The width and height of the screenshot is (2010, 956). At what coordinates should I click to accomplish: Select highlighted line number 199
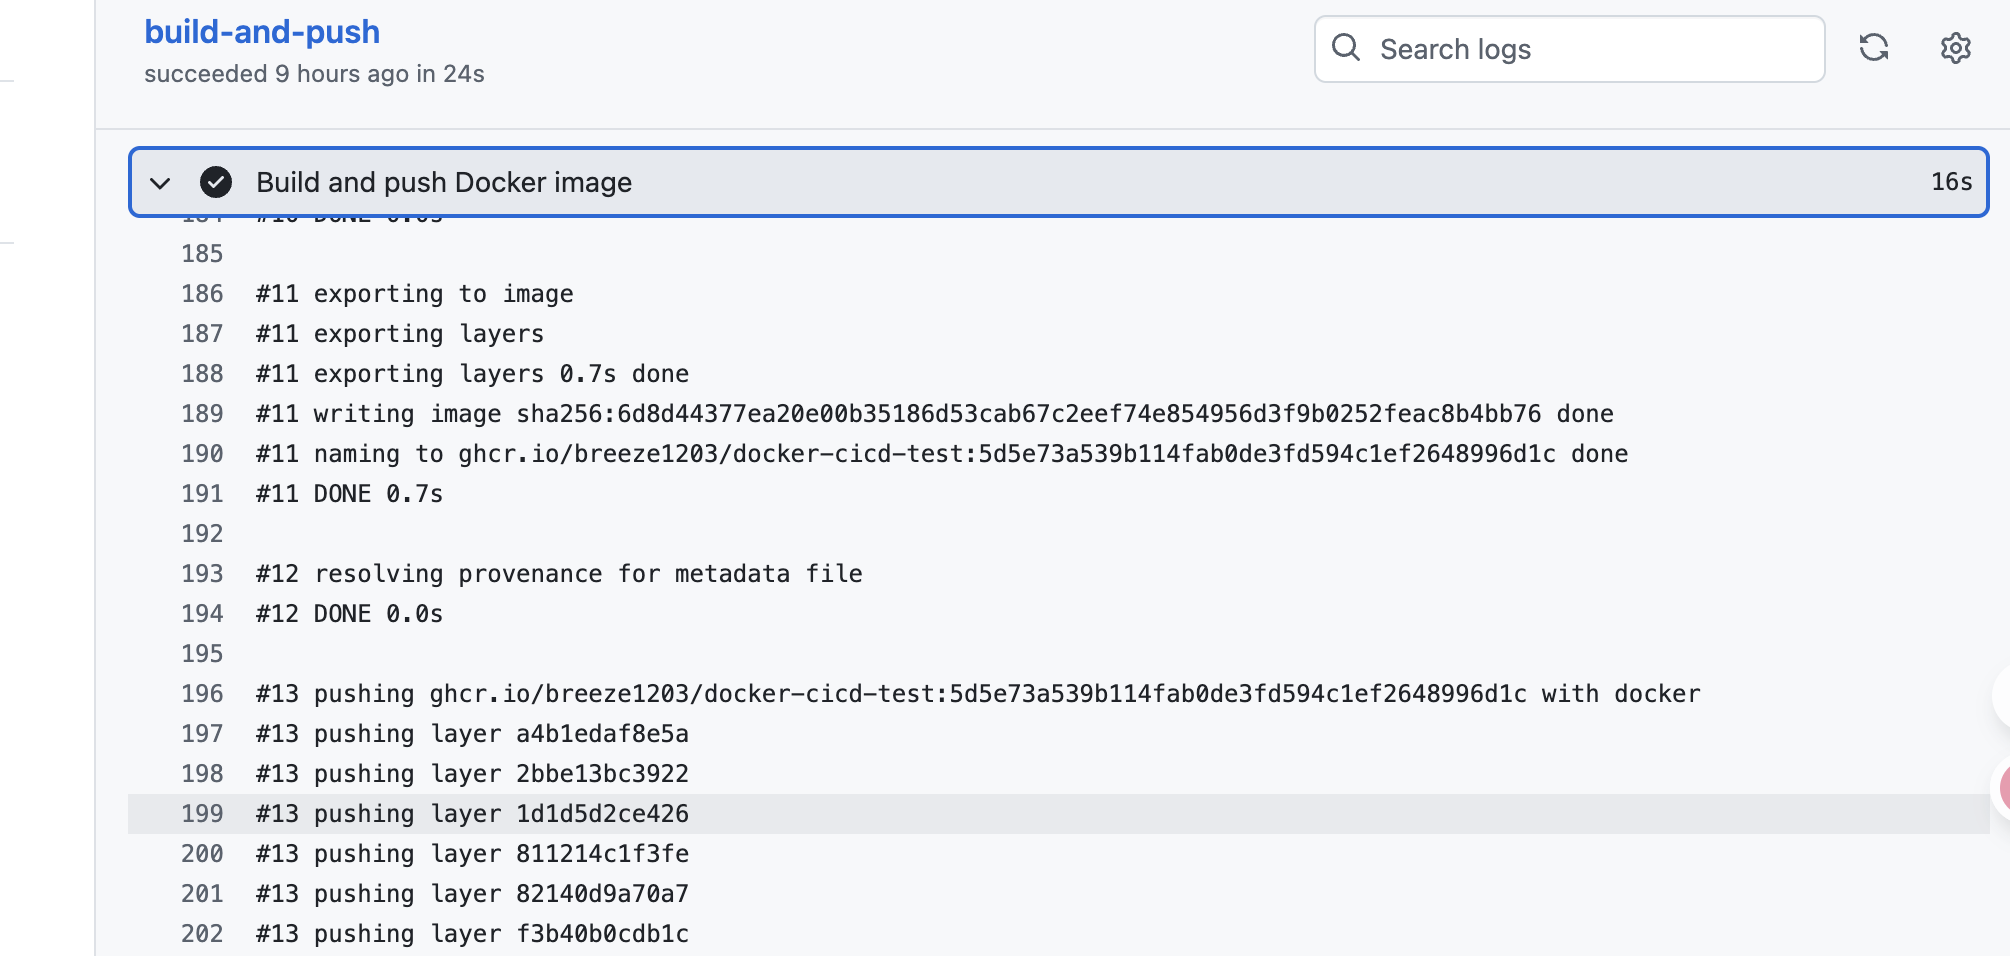coord(202,814)
